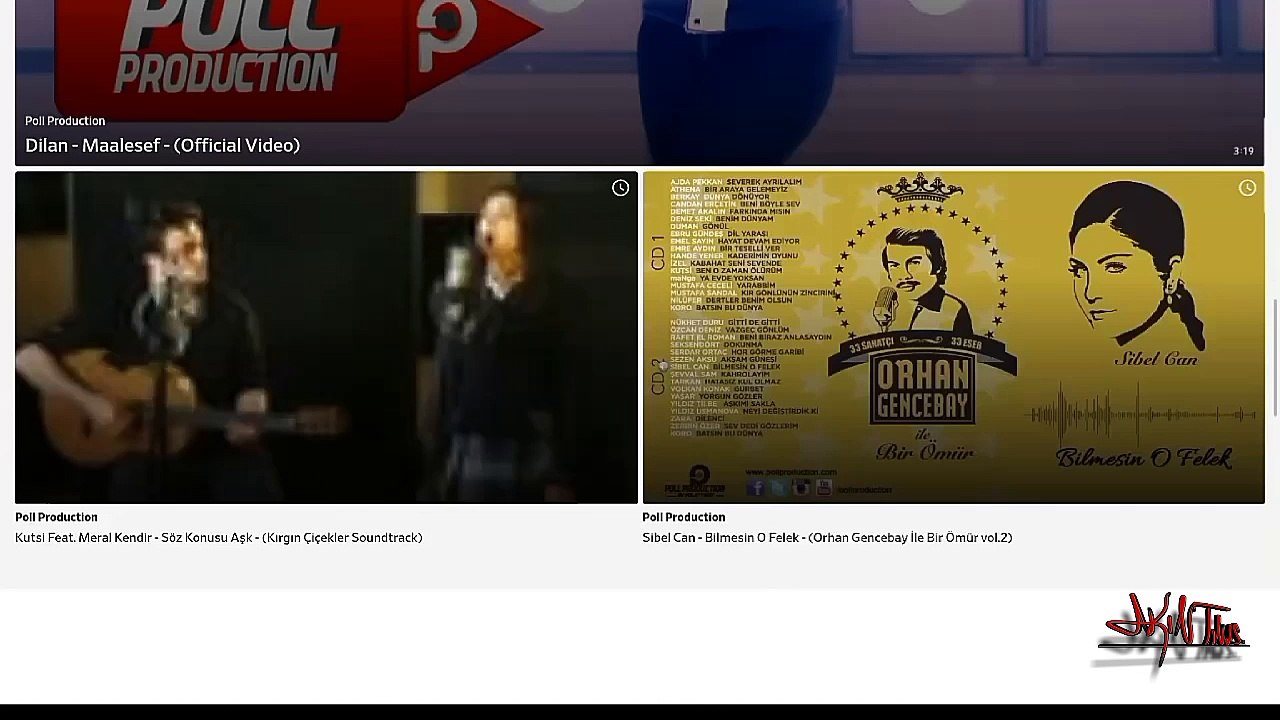Click the 3:19 duration on the Dilan video
This screenshot has width=1280, height=720.
coord(1243,151)
